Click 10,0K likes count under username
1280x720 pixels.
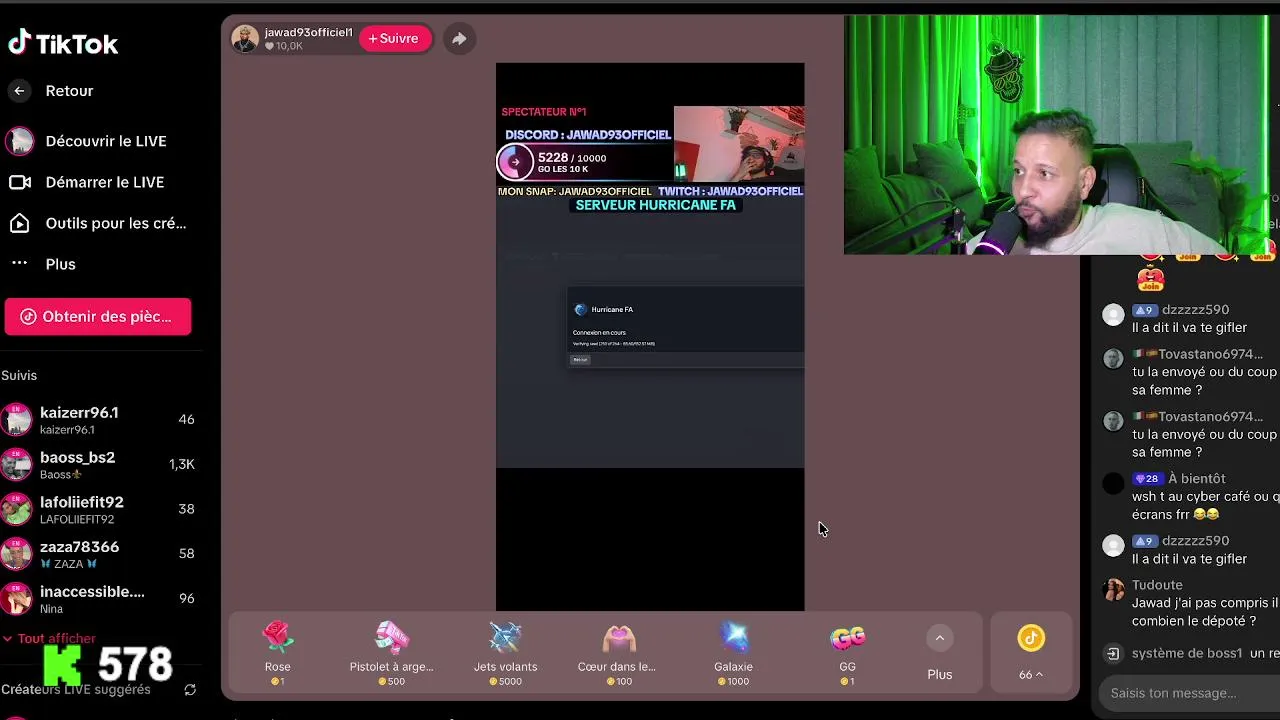point(283,46)
